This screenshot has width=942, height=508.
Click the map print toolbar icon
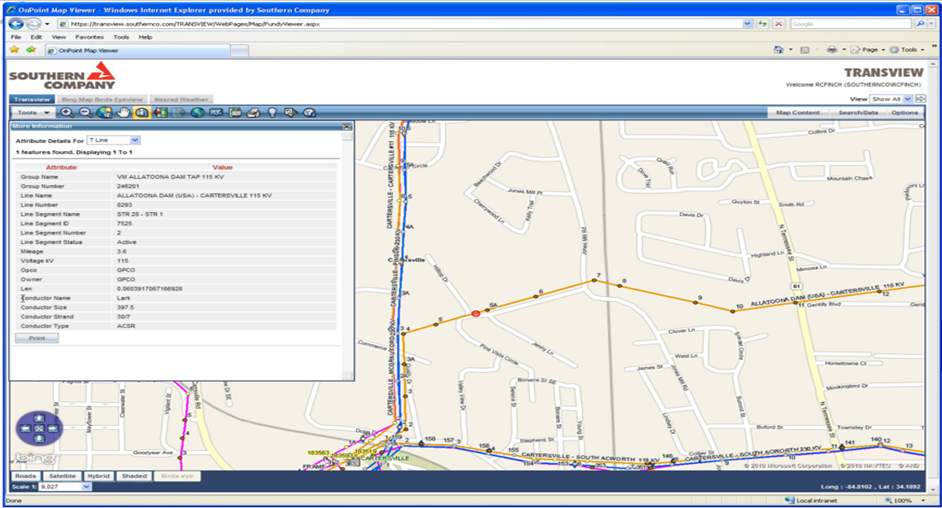pyautogui.click(x=254, y=112)
